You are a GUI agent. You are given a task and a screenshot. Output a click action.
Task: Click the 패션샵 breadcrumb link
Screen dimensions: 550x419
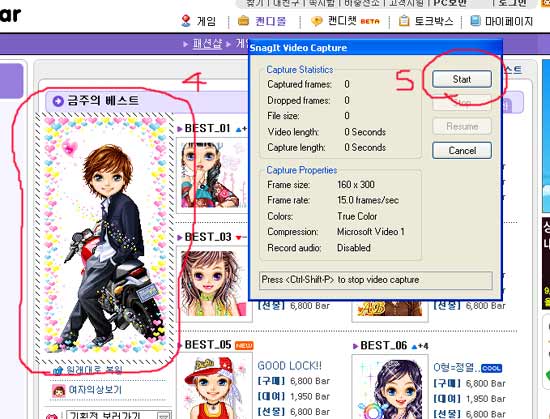[x=207, y=44]
